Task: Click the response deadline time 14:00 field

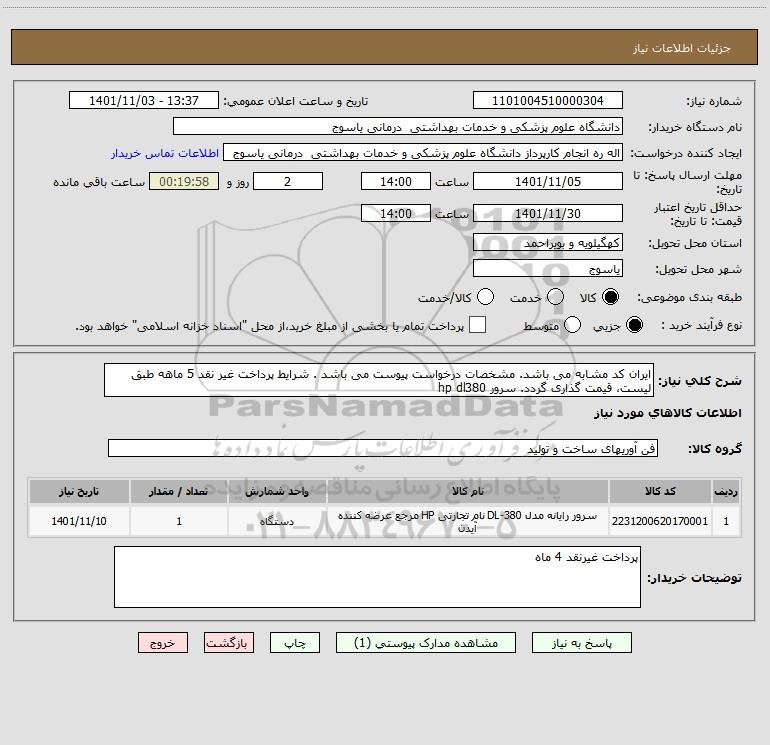Action: click(396, 181)
